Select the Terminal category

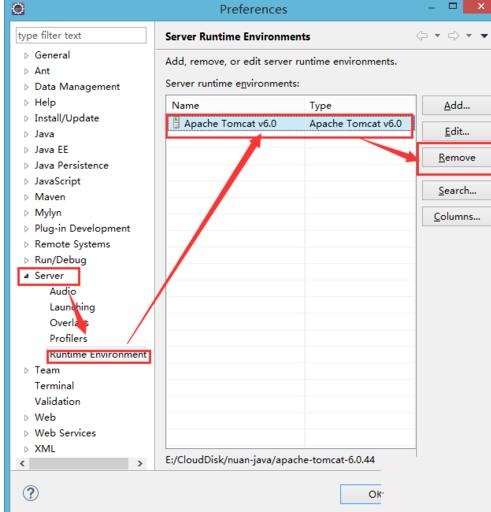54,386
